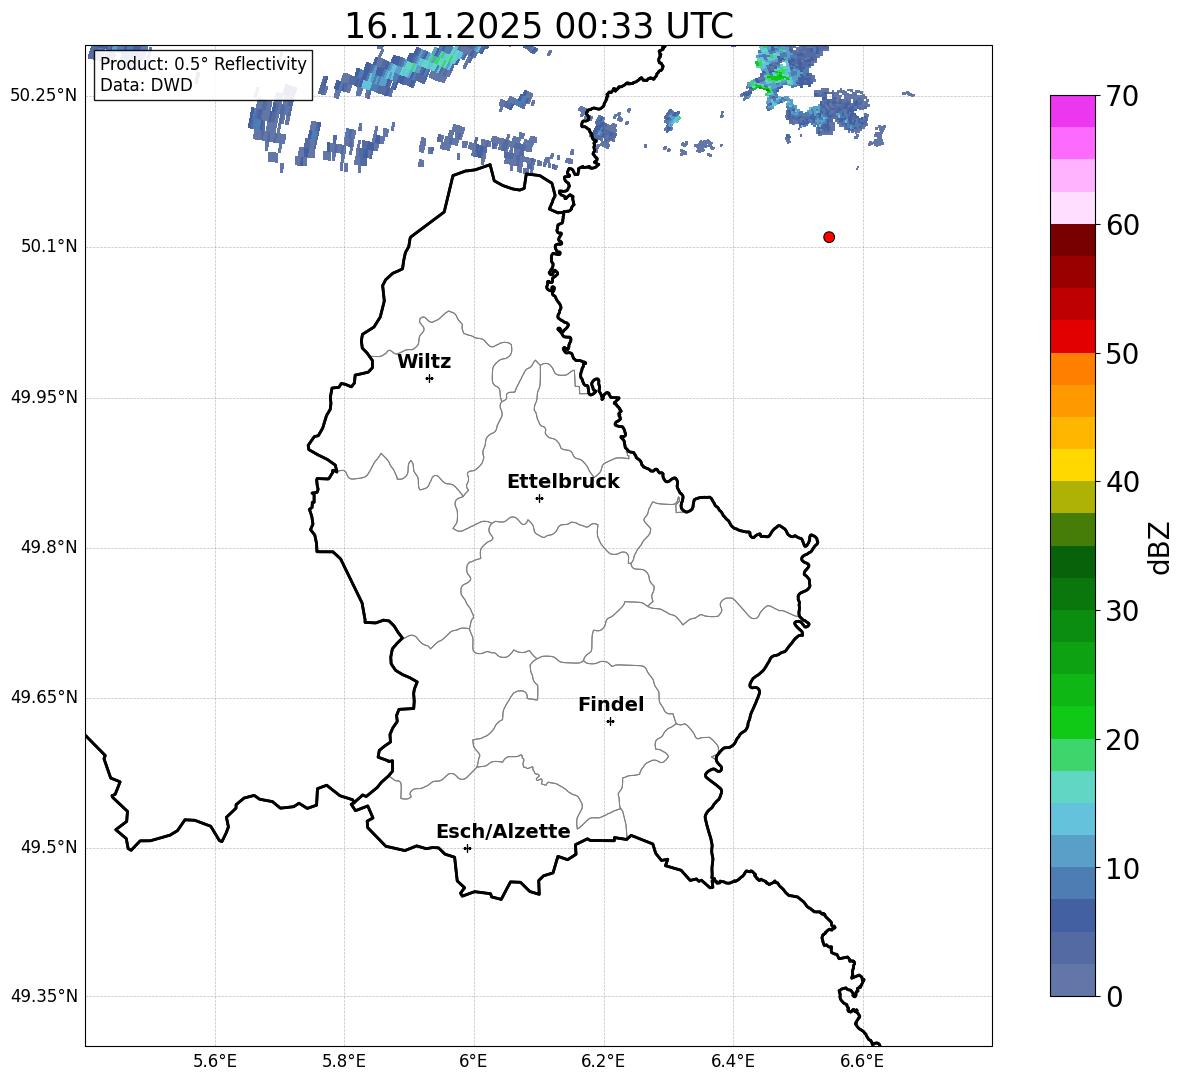This screenshot has height=1081, width=1184.
Task: Click the yellow color band at 40 dBZ
Action: [1073, 465]
